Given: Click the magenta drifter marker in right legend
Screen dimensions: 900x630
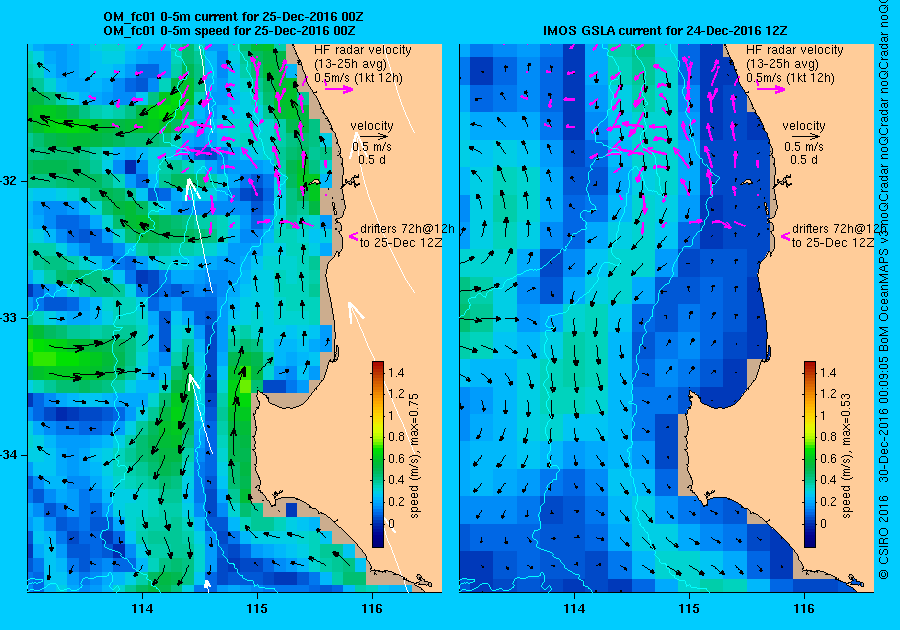Looking at the screenshot, I should (785, 236).
